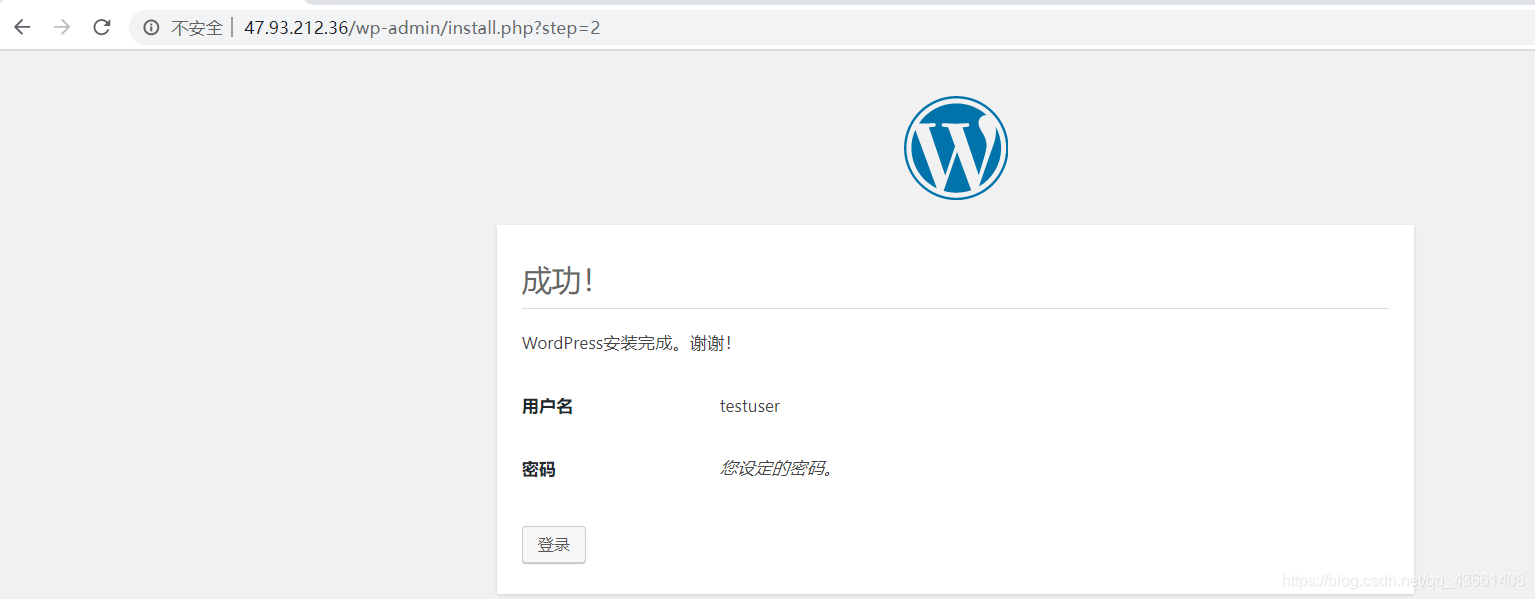Go back to the previous page
Viewport: 1535px width, 599px height.
(22, 27)
